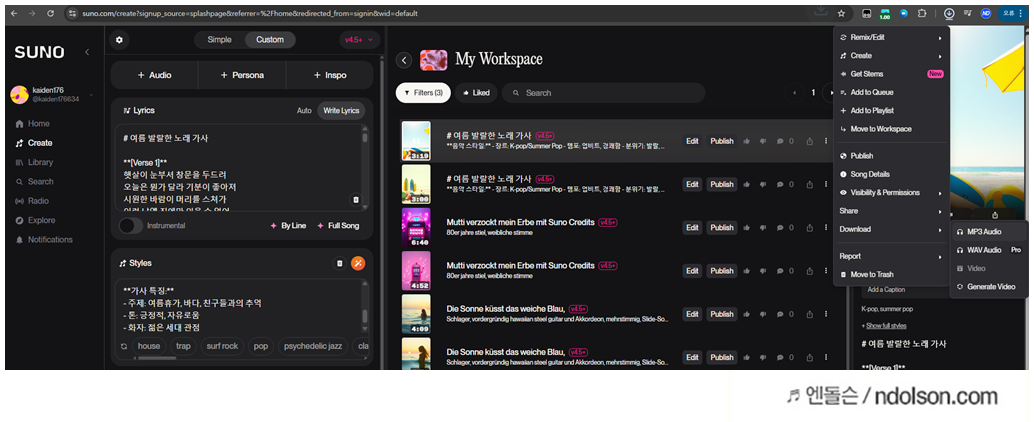
Task: Reload the page in the browser
Action: click(51, 13)
